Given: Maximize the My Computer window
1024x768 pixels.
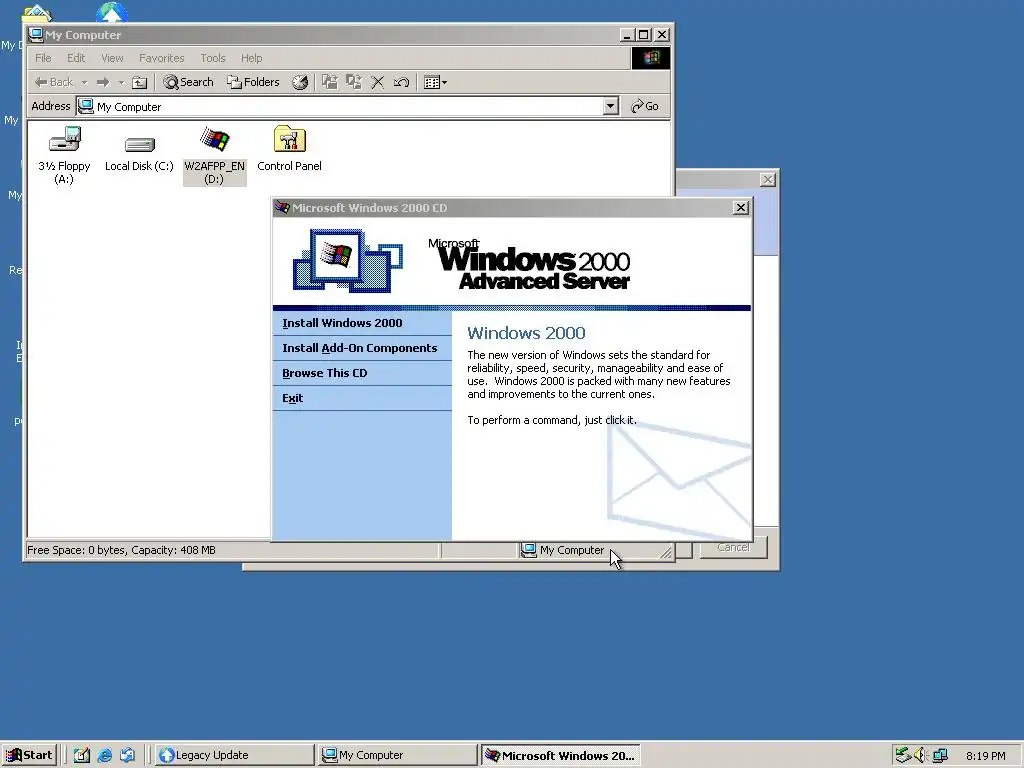Looking at the screenshot, I should (x=643, y=35).
